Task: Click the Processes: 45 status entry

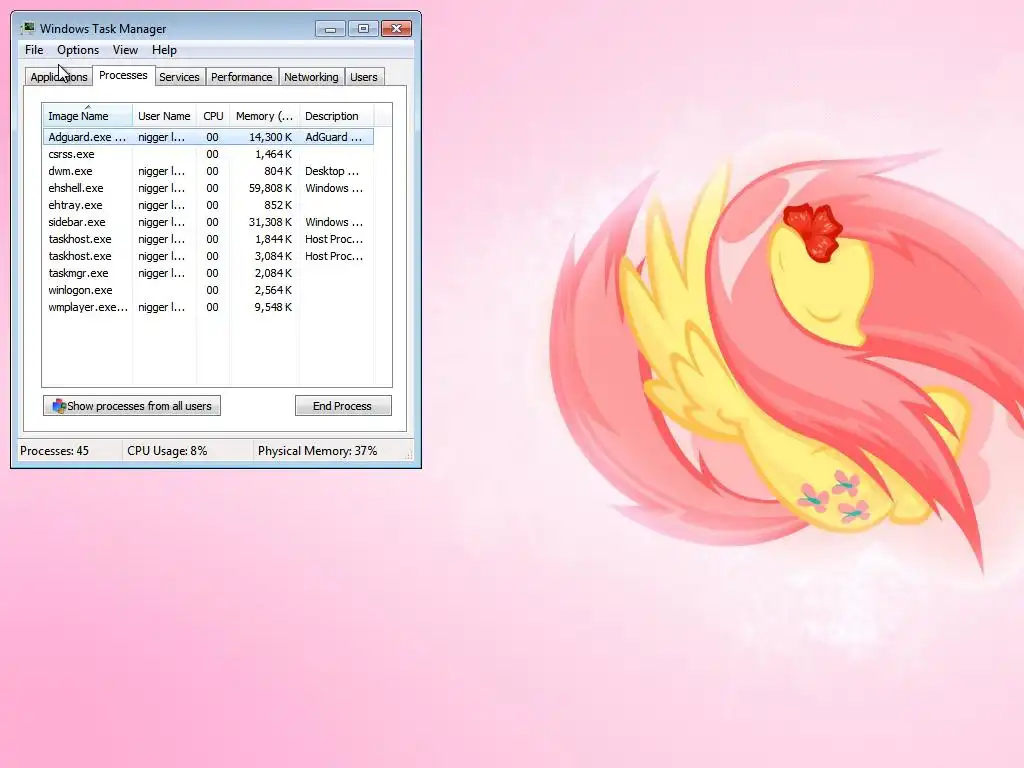Action: [x=54, y=451]
